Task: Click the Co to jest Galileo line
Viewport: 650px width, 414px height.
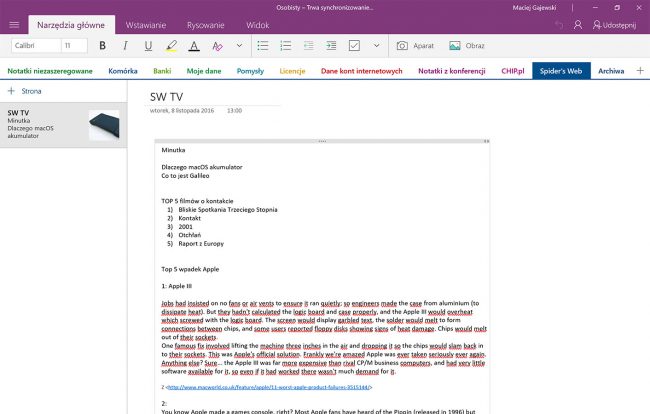Action: click(x=185, y=176)
